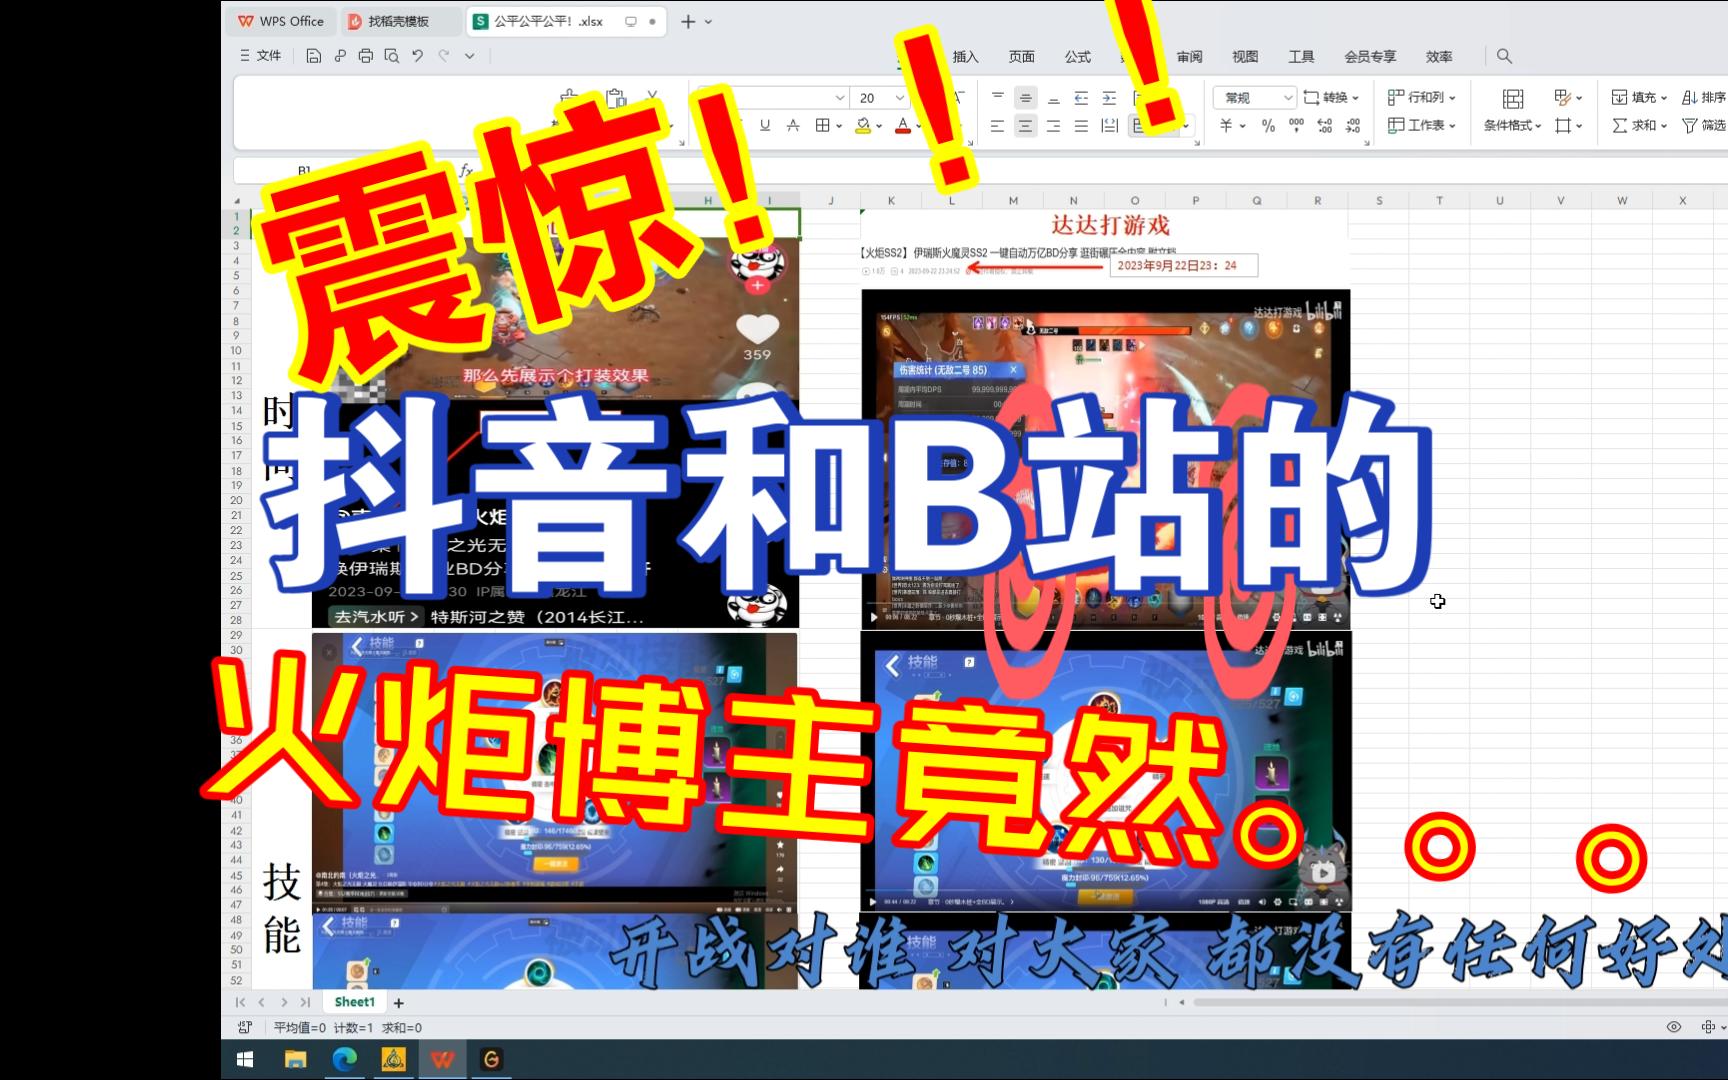The height and width of the screenshot is (1080, 1728).
Task: Toggle top vertical alignment
Action: pyautogui.click(x=997, y=98)
